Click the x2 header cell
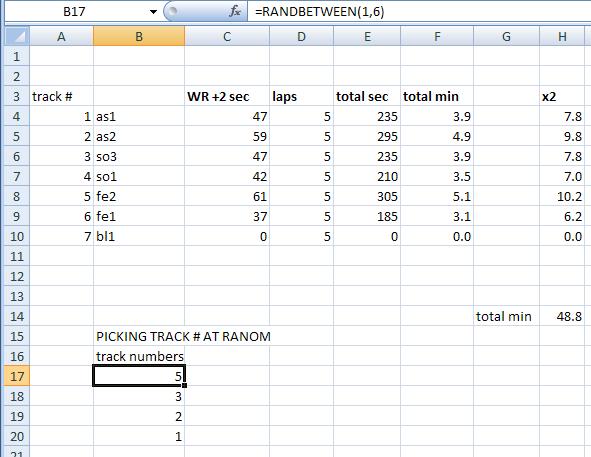This screenshot has height=457, width=591. coord(562,97)
